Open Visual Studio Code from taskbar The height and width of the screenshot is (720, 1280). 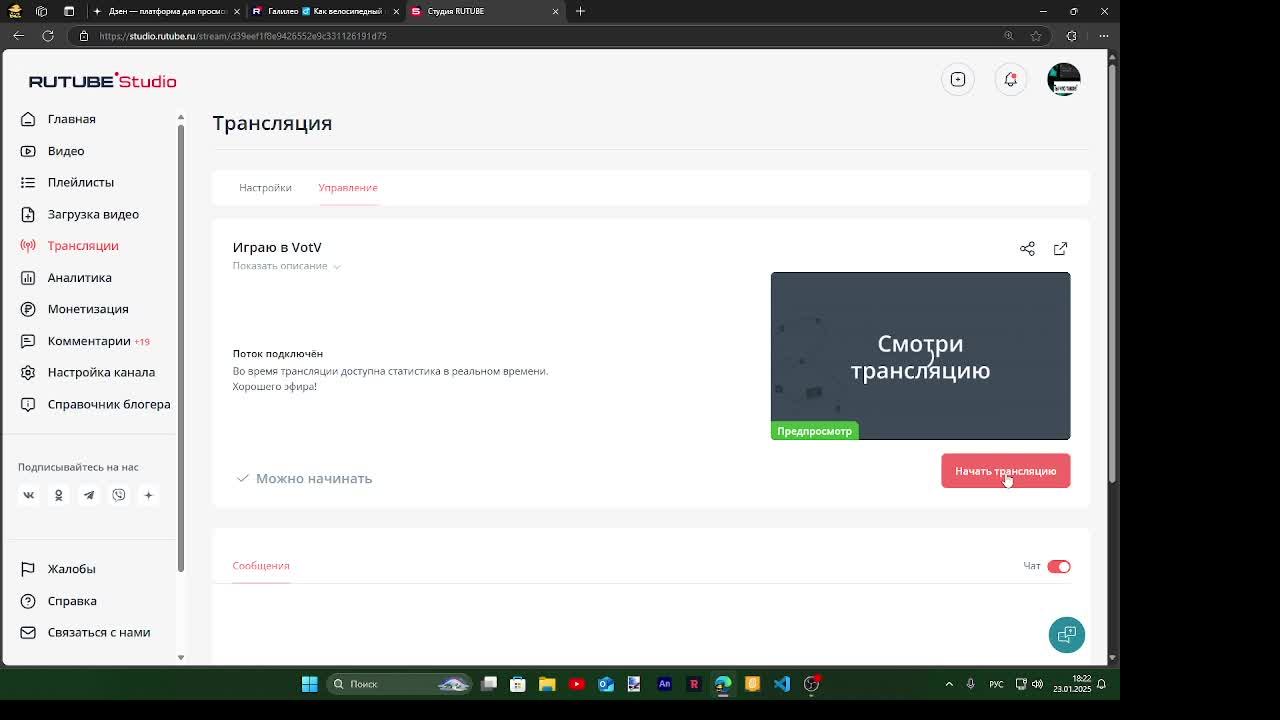781,684
